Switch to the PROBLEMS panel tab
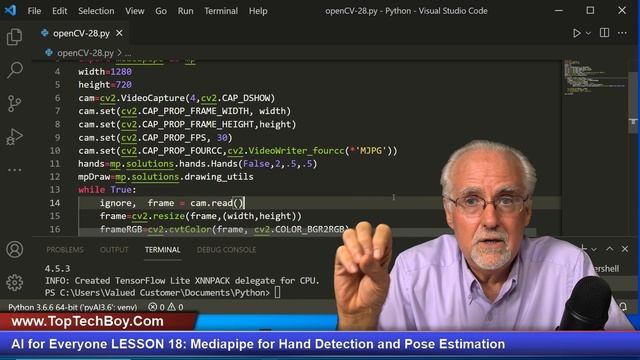Viewport: 640px width, 360px height. point(64,250)
